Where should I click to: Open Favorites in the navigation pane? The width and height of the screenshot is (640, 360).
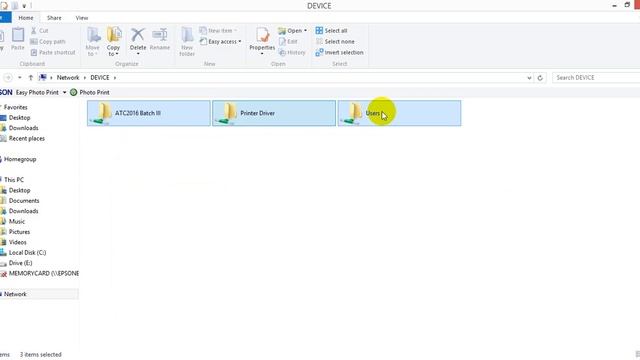16,107
